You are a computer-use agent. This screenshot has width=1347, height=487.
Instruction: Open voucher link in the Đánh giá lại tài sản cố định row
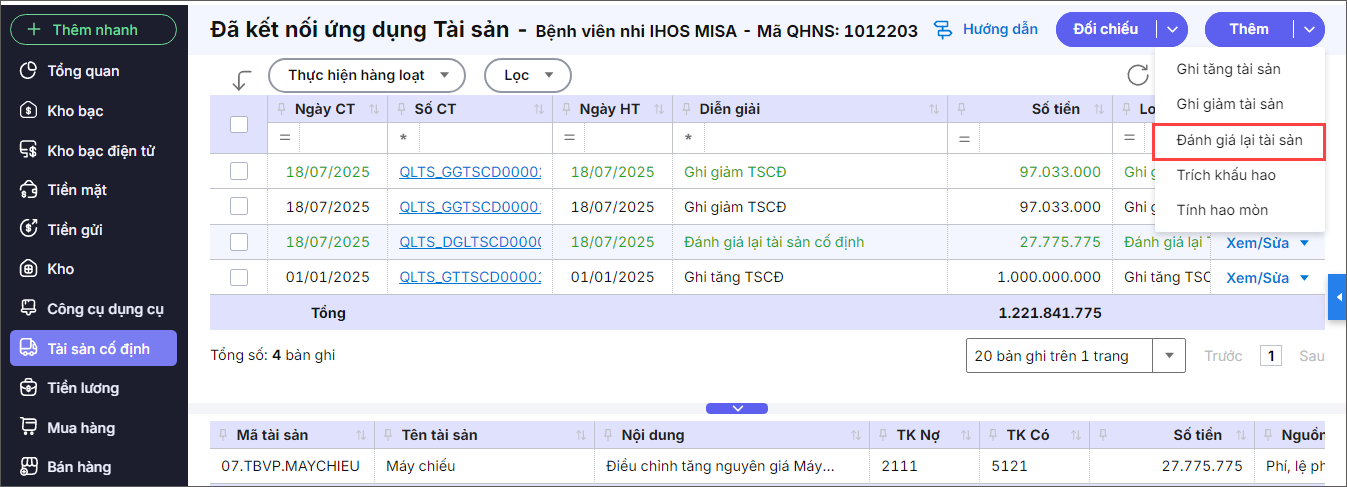[470, 242]
